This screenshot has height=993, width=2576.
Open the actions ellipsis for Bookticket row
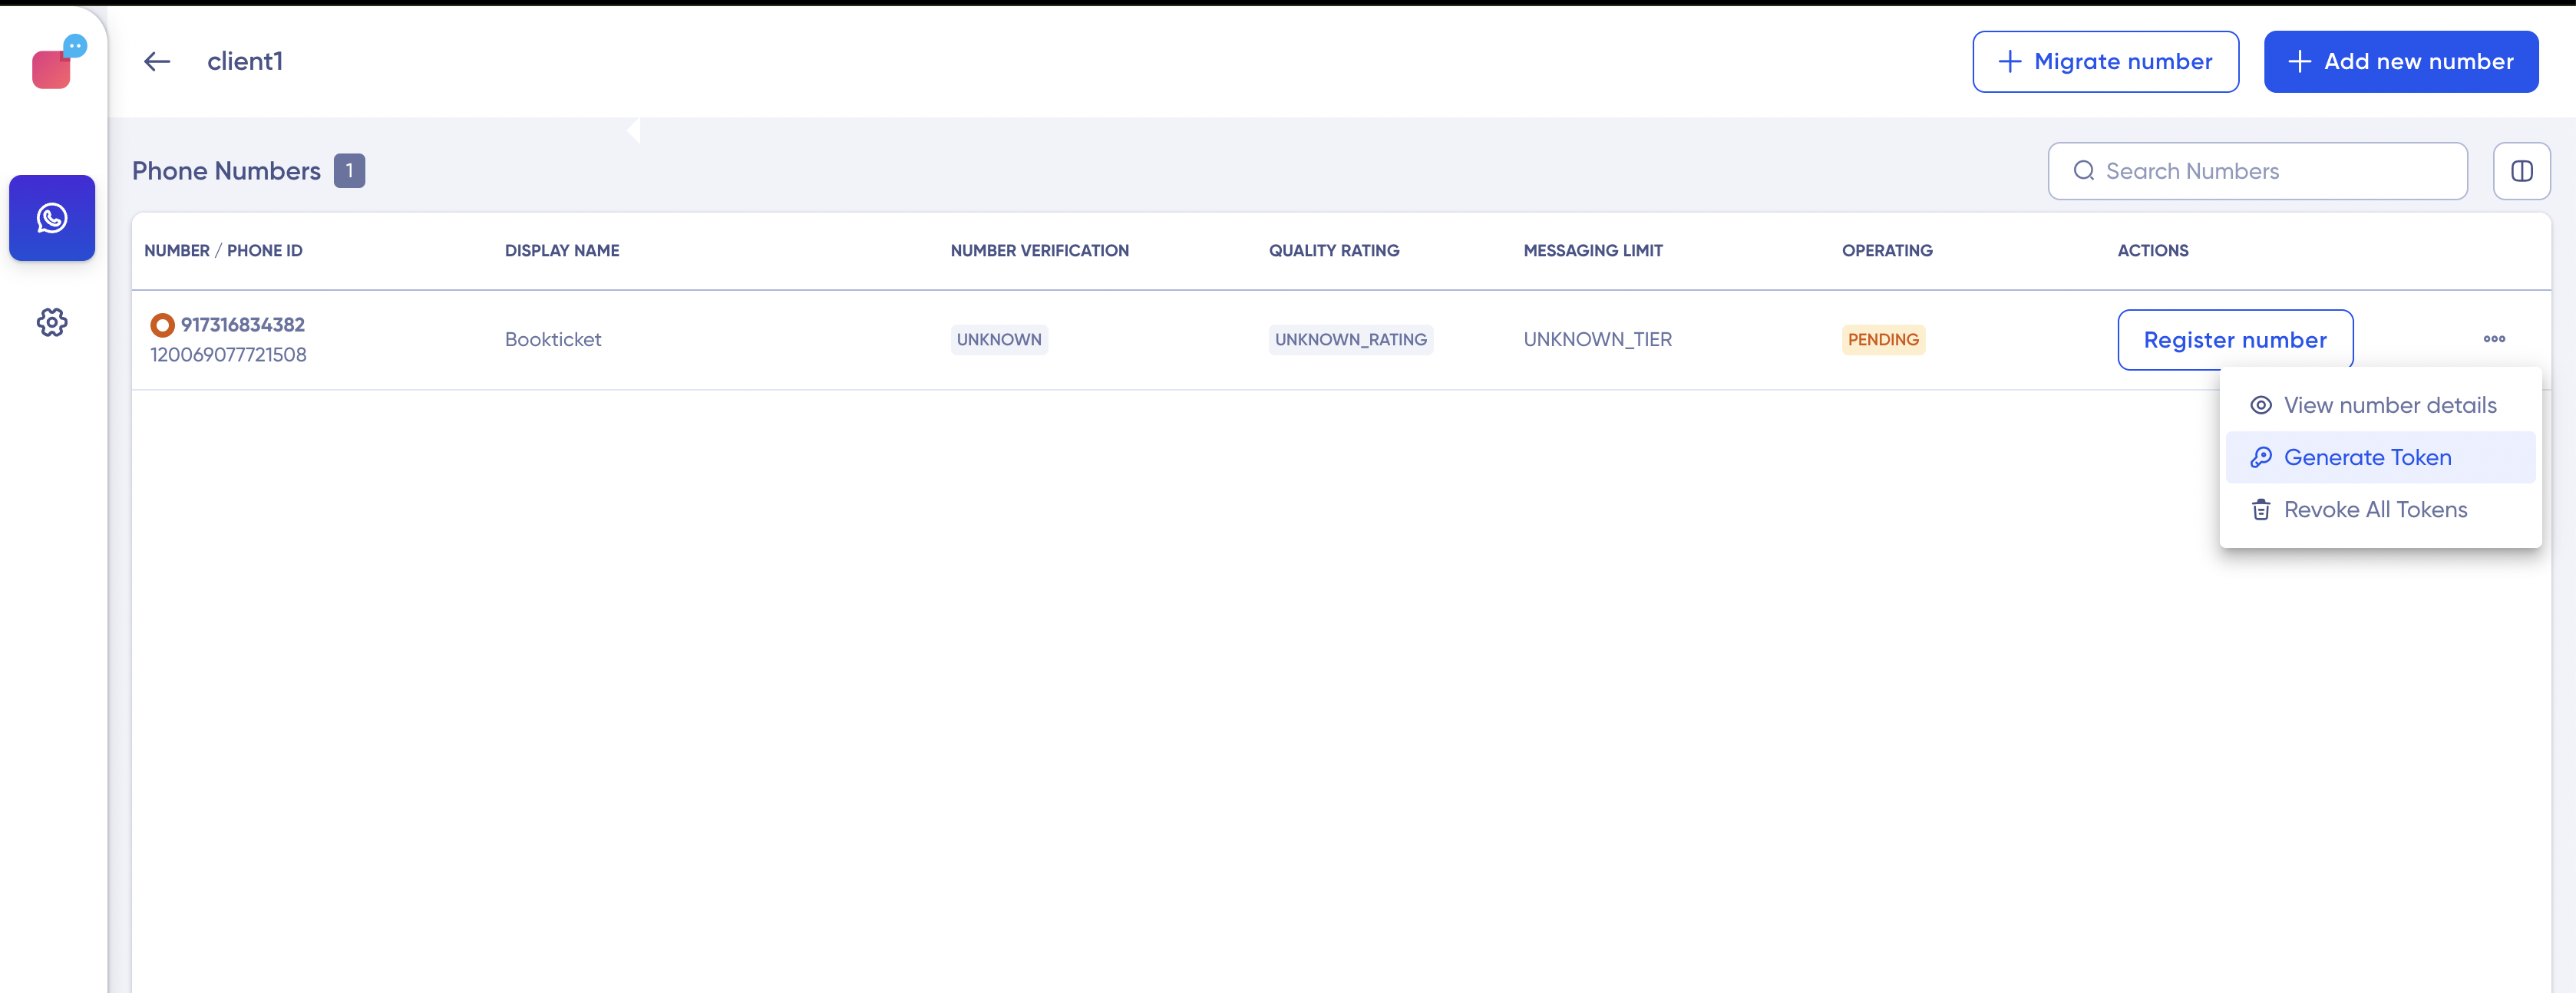(2494, 339)
